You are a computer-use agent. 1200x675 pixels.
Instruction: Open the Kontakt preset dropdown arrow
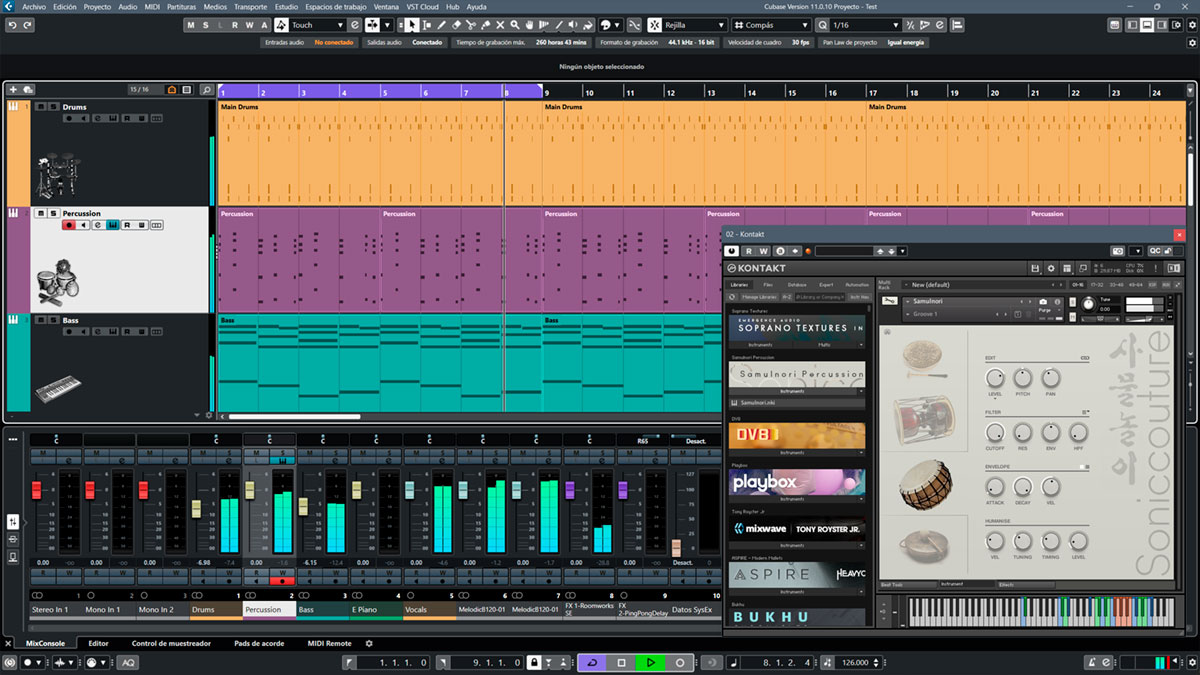(x=903, y=251)
